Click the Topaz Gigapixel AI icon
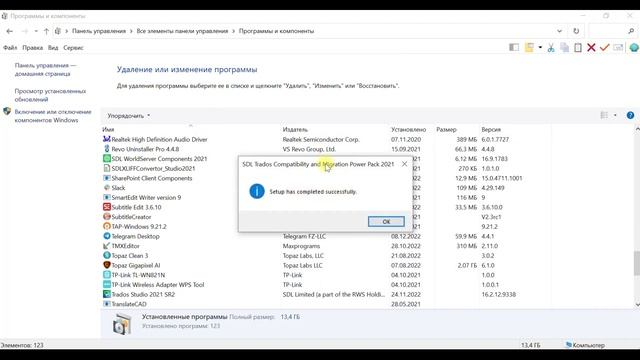Viewport: 640px width, 360px height. (x=107, y=265)
